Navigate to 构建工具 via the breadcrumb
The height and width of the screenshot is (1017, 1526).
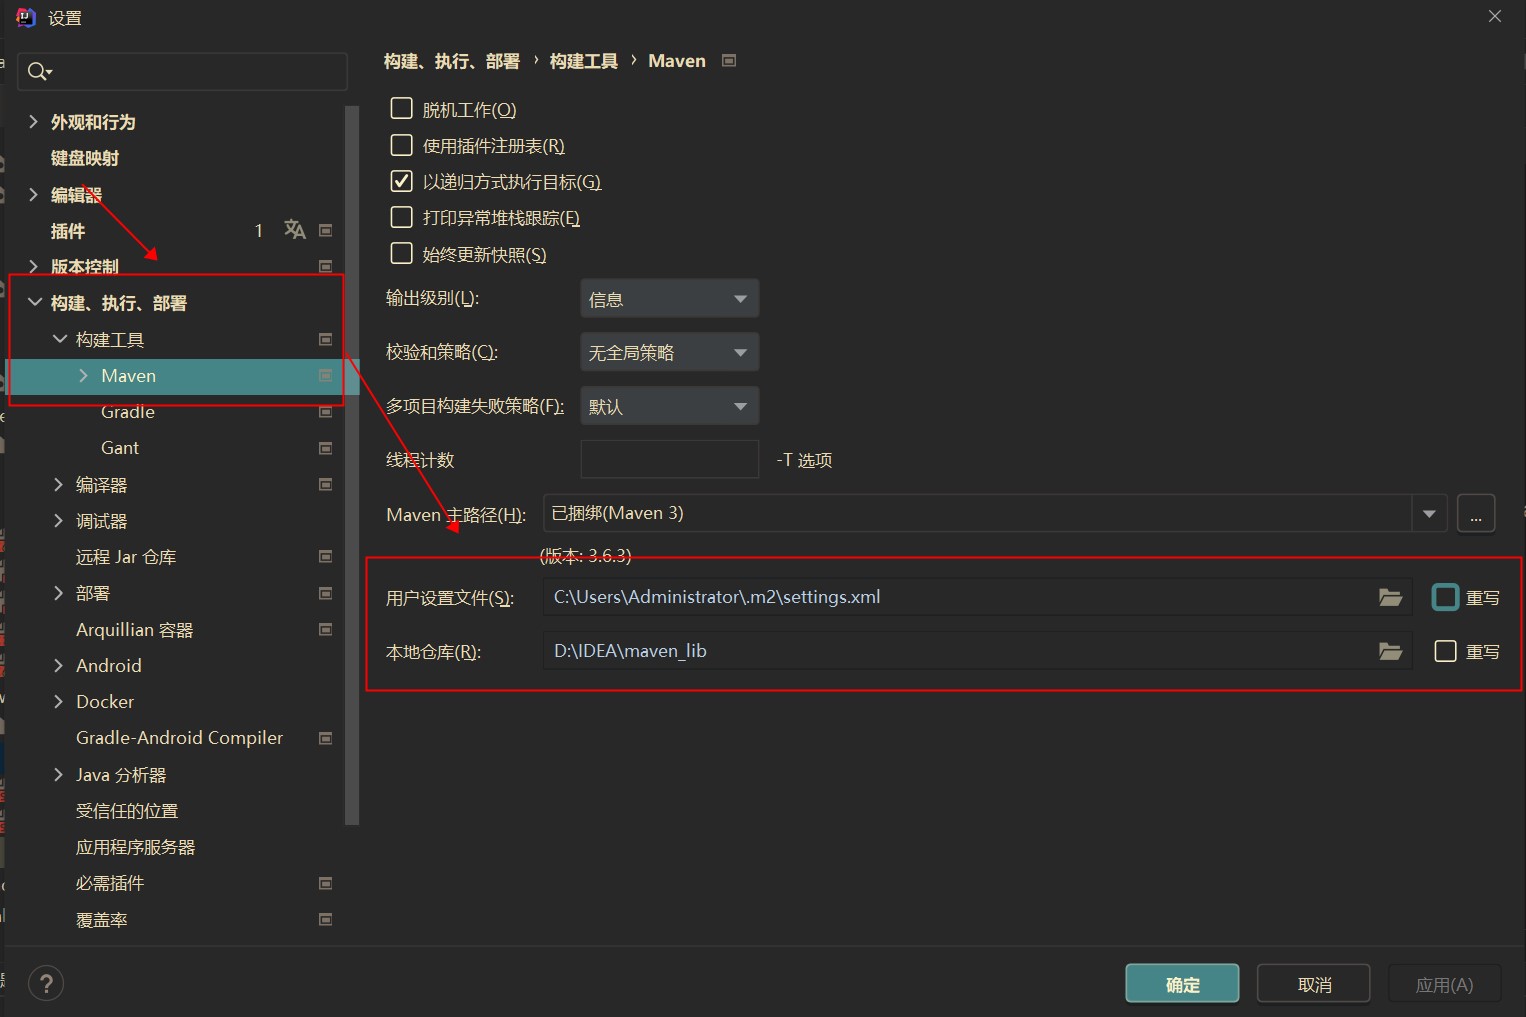[583, 61]
